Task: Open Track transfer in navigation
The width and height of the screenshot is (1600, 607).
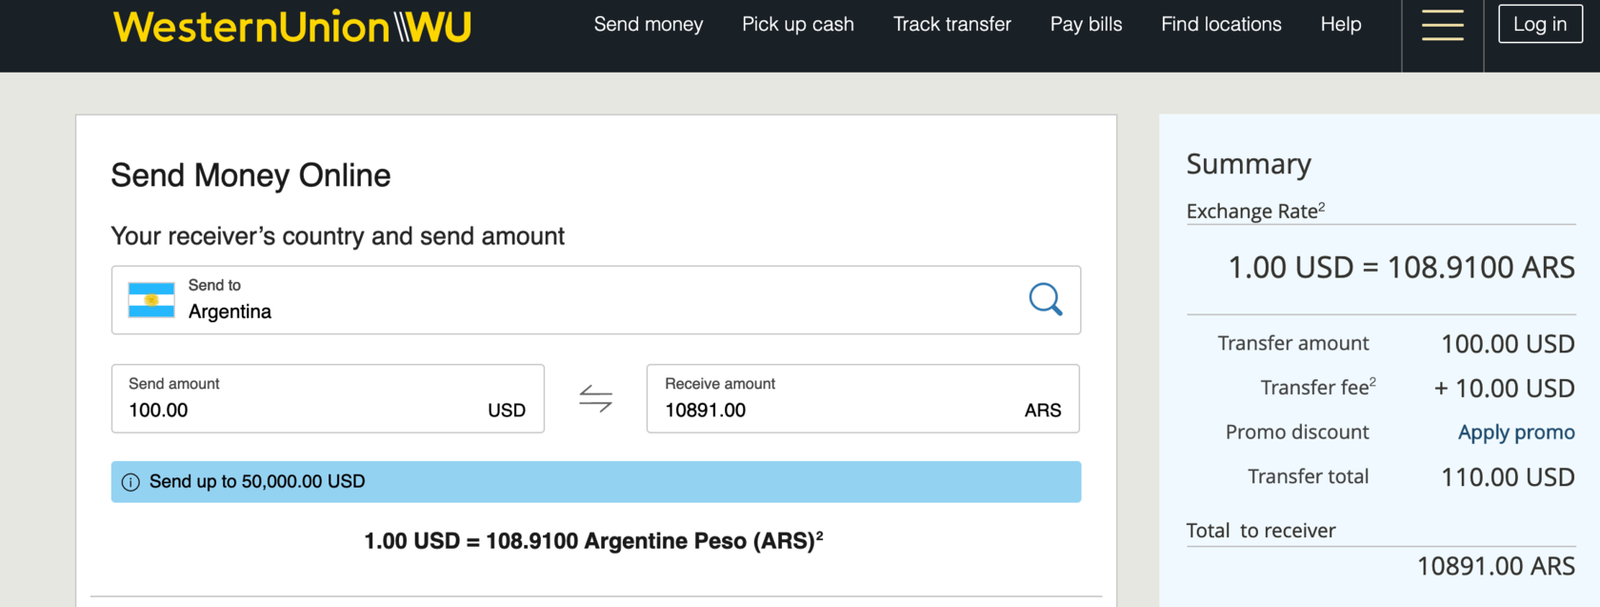Action: click(x=952, y=24)
